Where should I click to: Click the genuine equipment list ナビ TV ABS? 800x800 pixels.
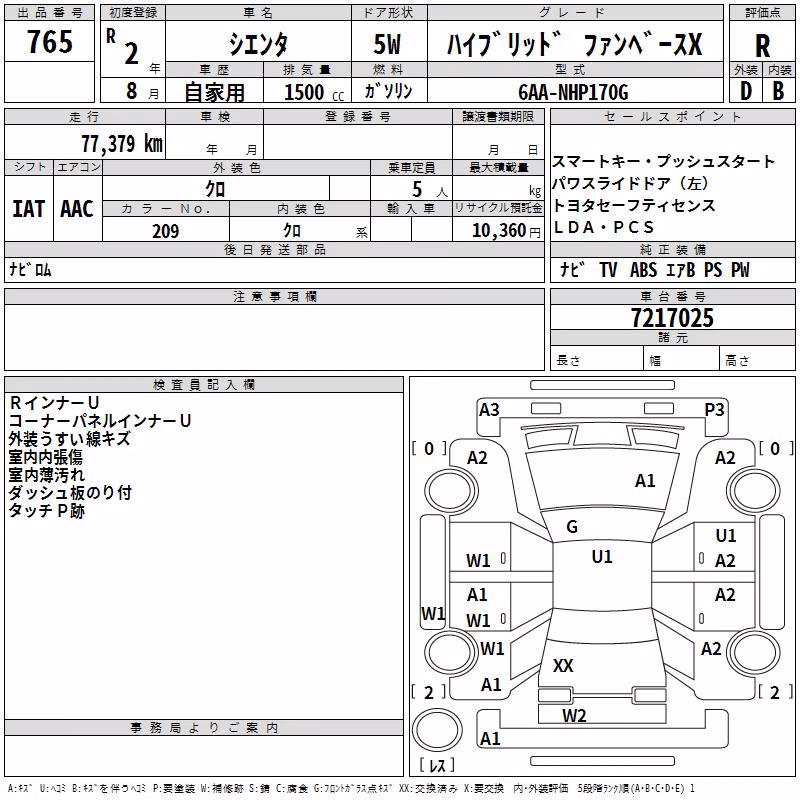coord(655,269)
